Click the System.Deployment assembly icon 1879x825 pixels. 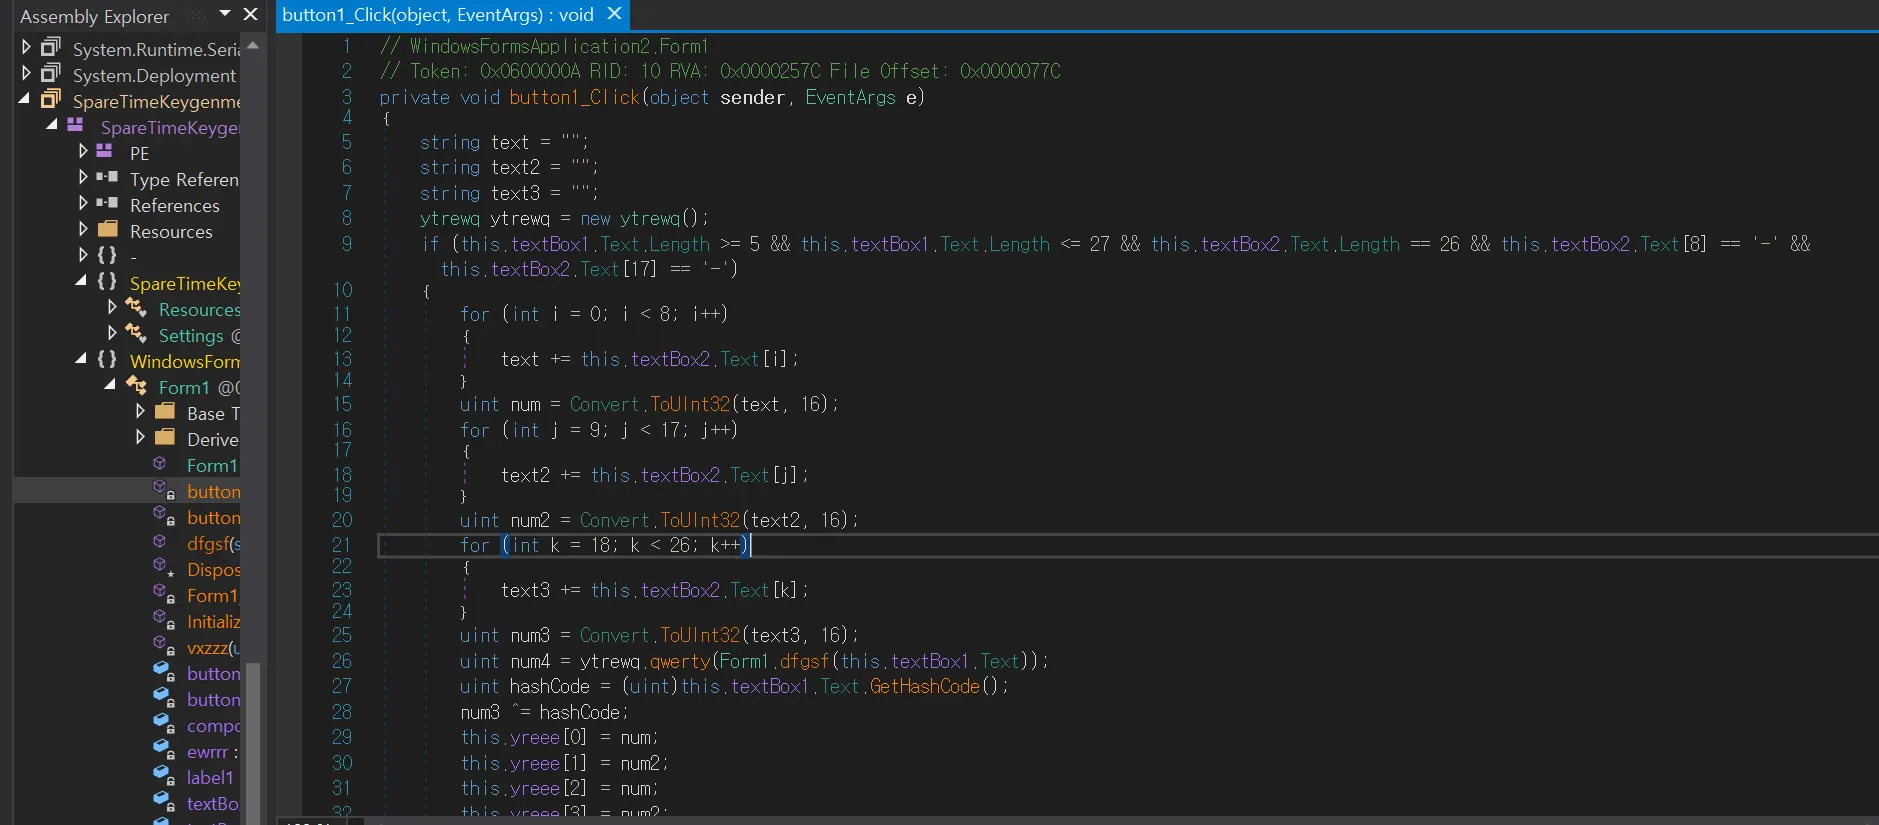coord(50,74)
